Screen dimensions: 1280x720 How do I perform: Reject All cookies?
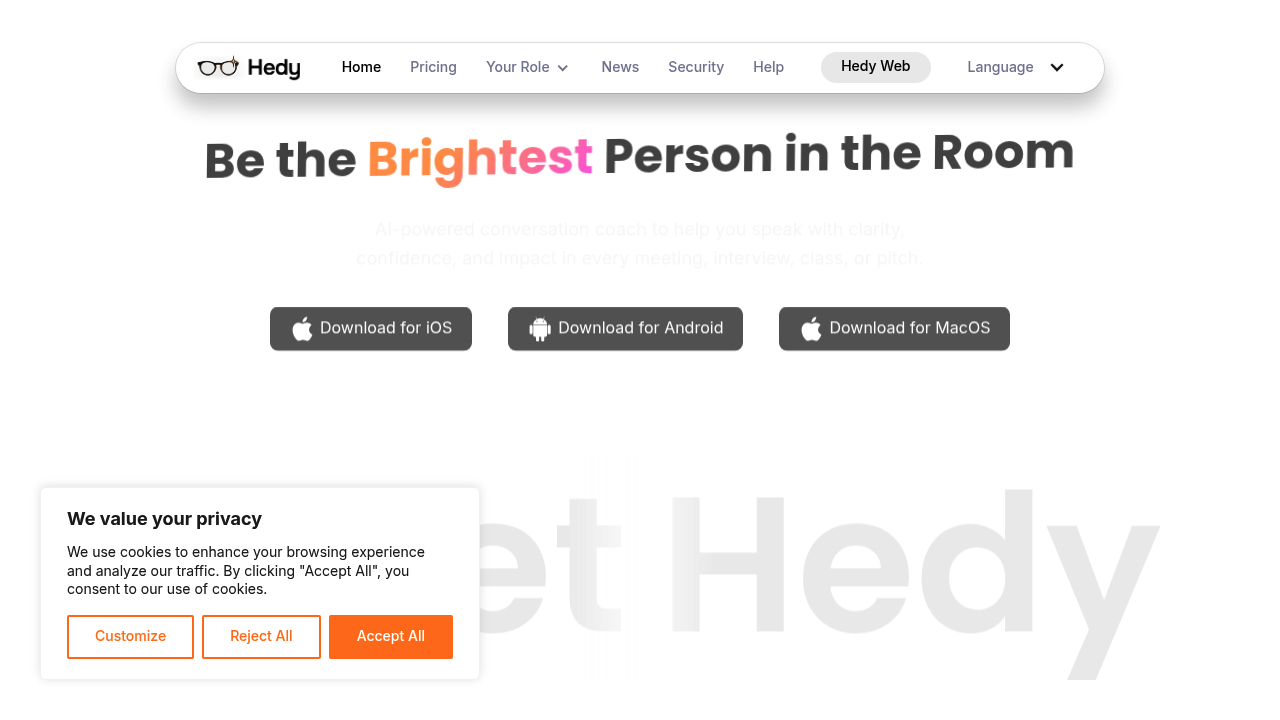pyautogui.click(x=261, y=636)
